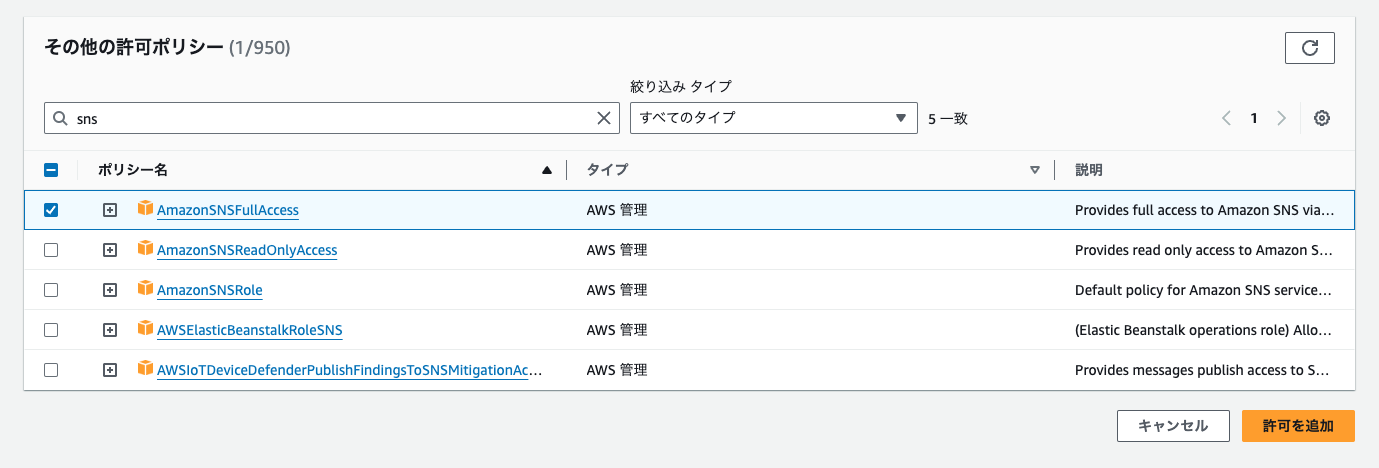Open the AmazonSNSReadOnlyAccess policy link
Viewport: 1379px width, 468px height.
click(247, 250)
